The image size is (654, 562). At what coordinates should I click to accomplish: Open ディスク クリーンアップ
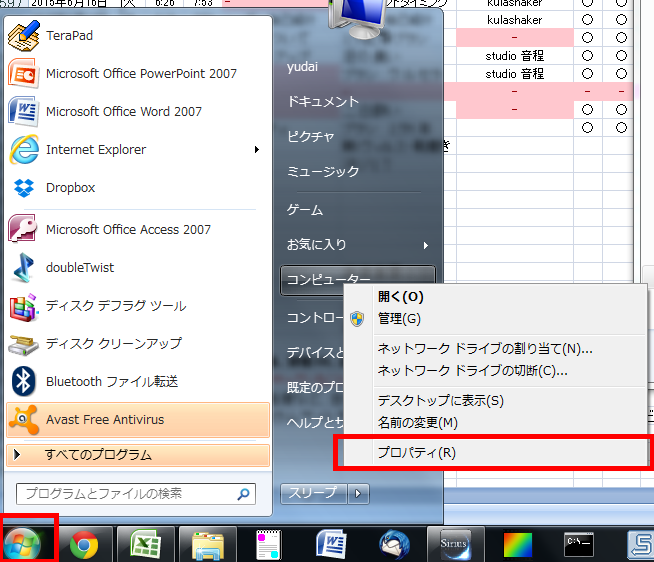138,344
